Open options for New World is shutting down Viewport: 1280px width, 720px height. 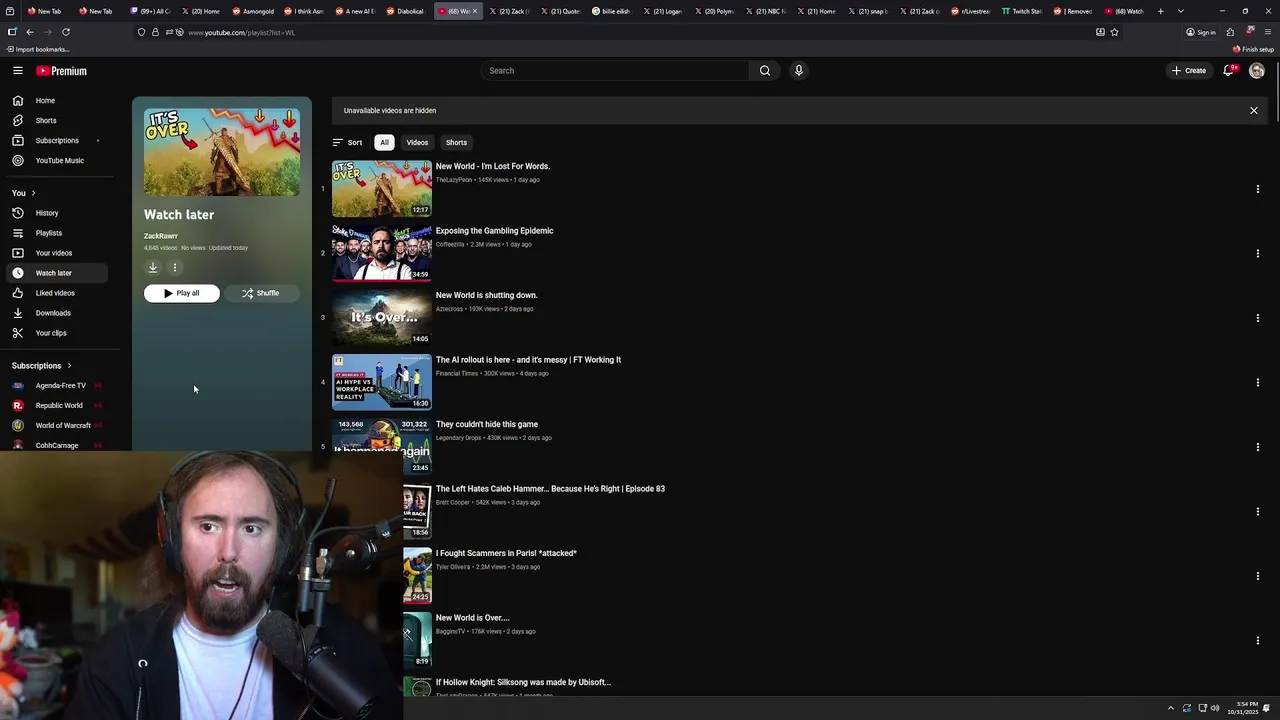(1258, 318)
